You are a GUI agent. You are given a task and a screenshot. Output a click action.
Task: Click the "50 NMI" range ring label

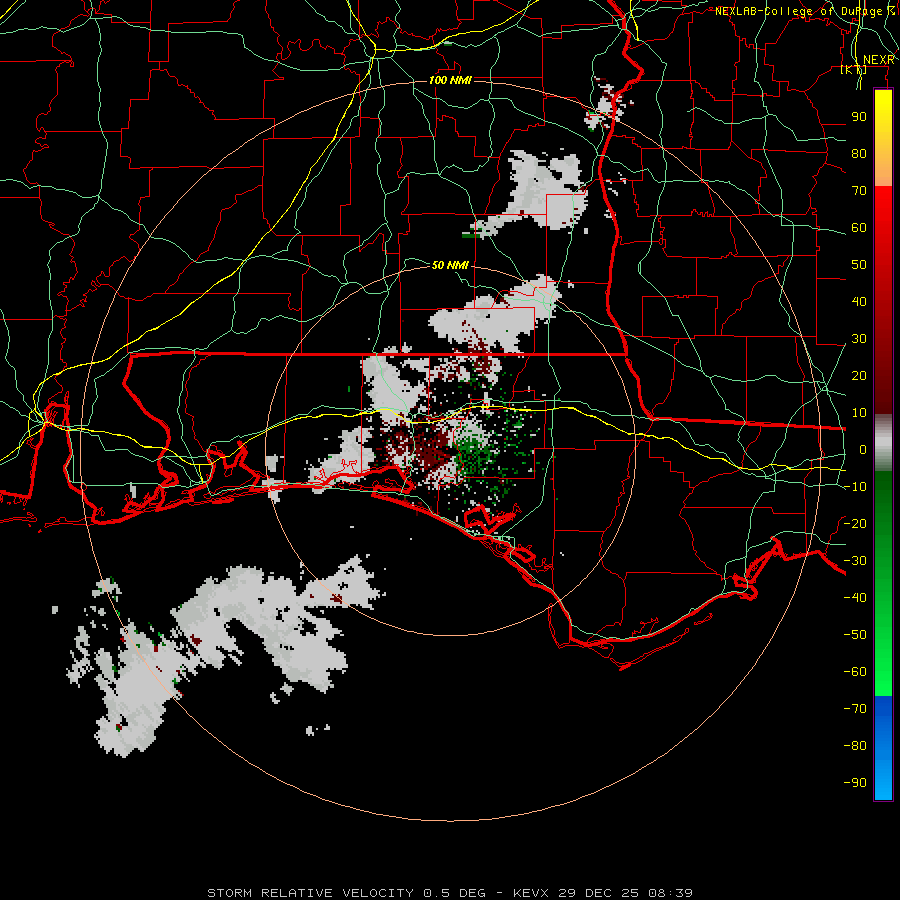tap(450, 265)
